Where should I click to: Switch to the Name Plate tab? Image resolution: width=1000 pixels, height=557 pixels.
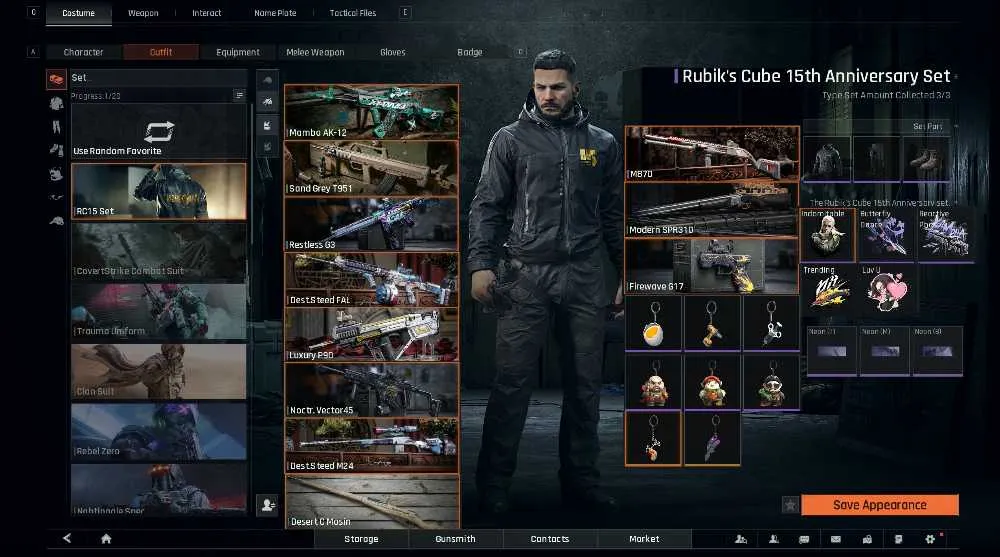coord(275,13)
